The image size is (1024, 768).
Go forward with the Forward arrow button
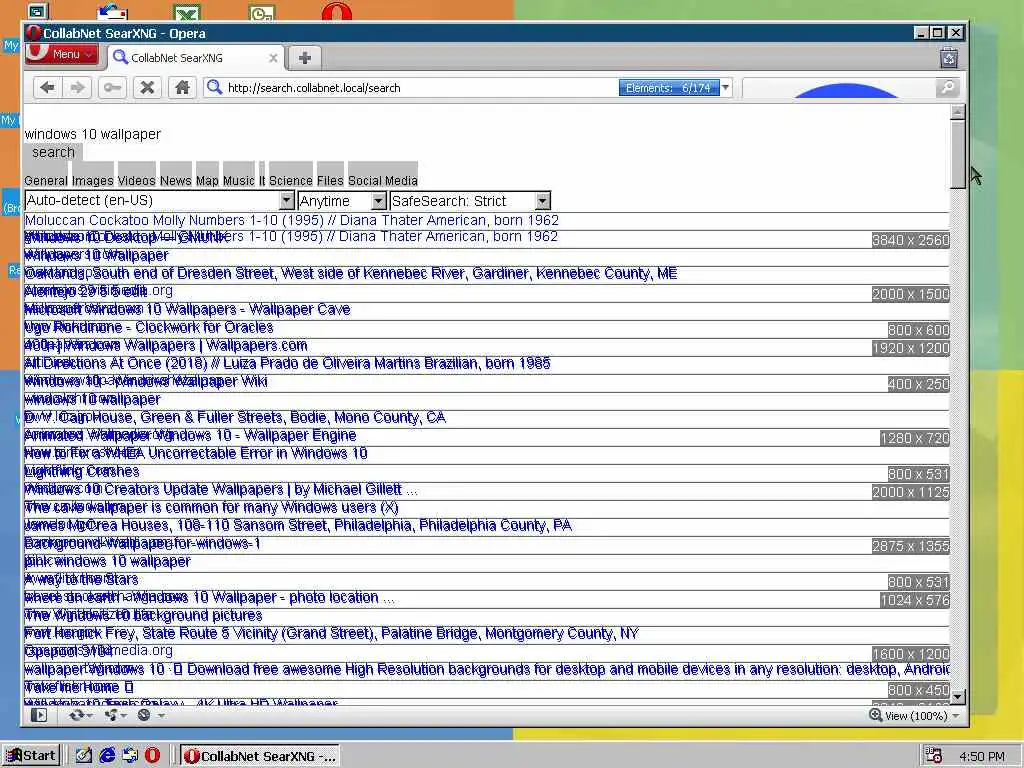(78, 88)
